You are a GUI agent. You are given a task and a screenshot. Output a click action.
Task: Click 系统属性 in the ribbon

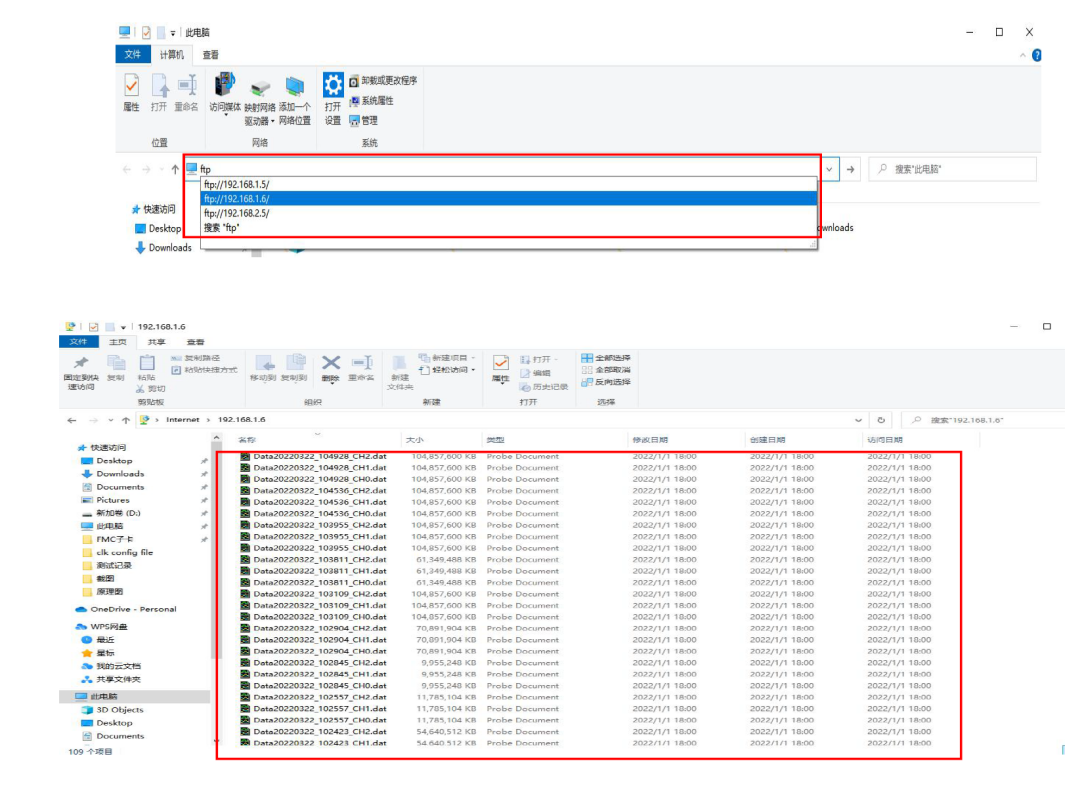pyautogui.click(x=376, y=101)
